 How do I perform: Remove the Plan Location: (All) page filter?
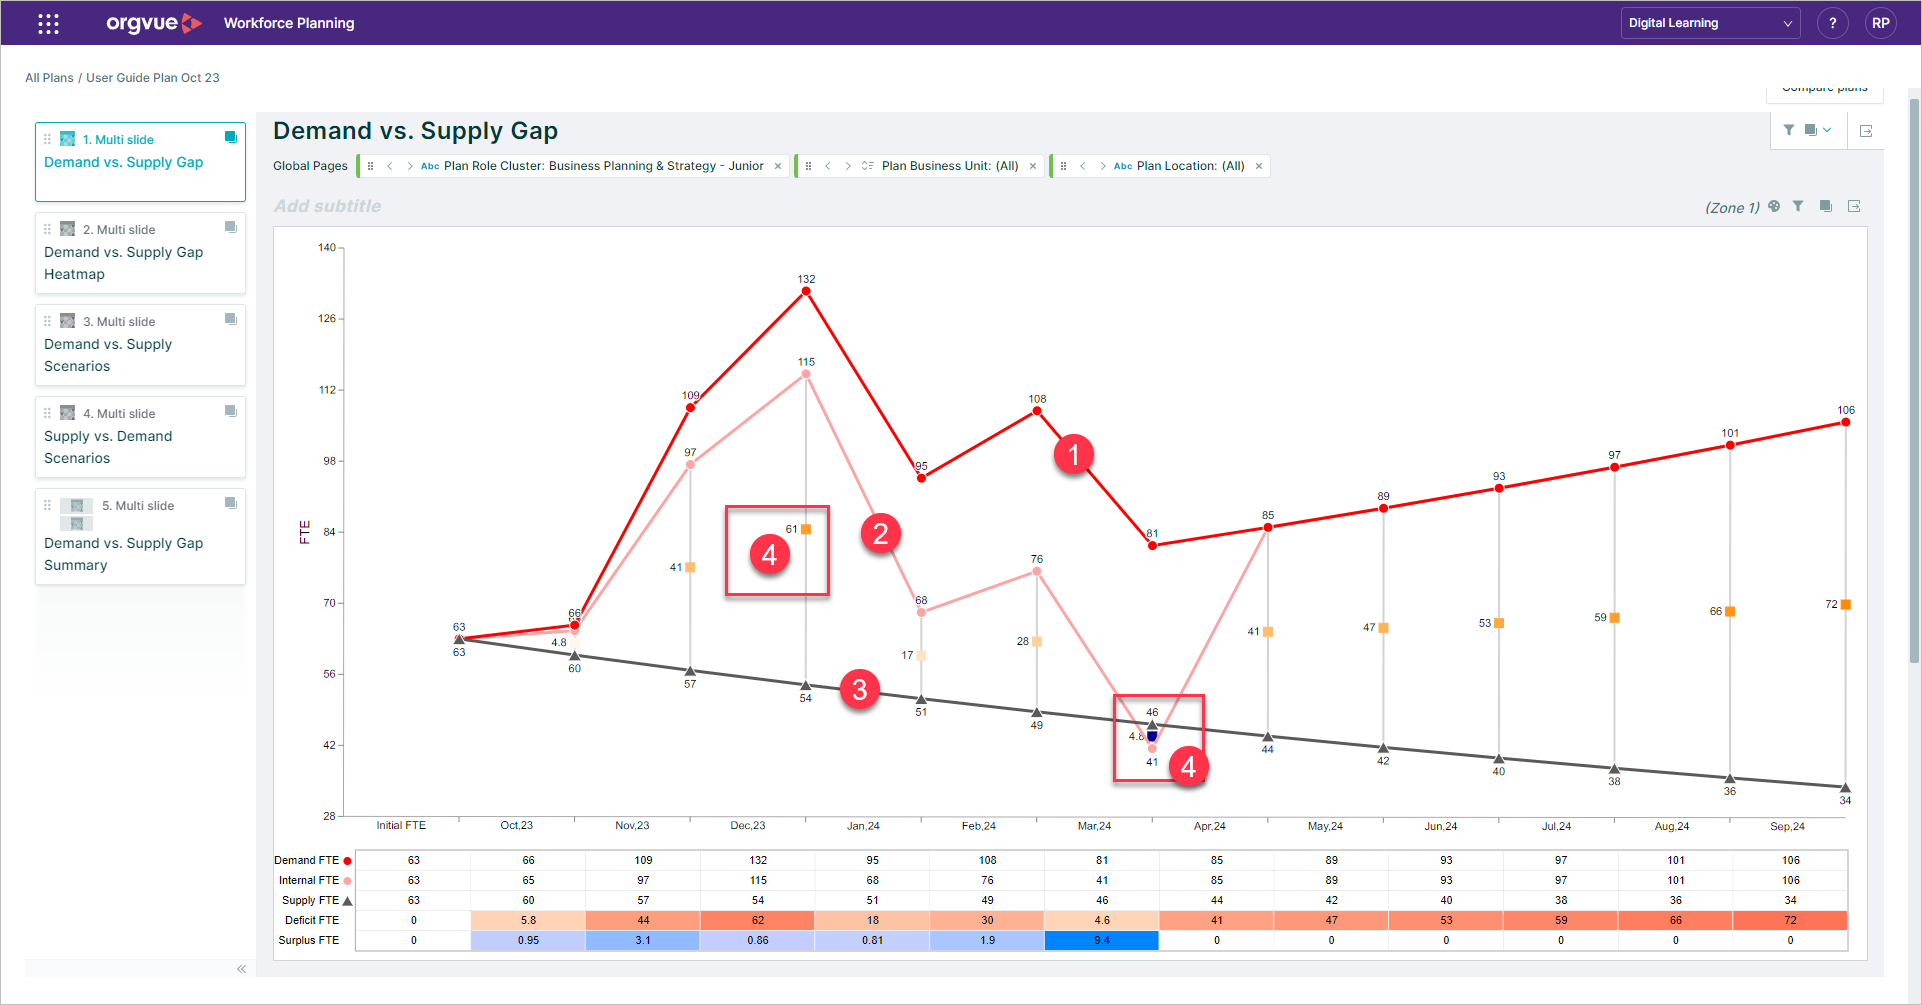click(1258, 165)
